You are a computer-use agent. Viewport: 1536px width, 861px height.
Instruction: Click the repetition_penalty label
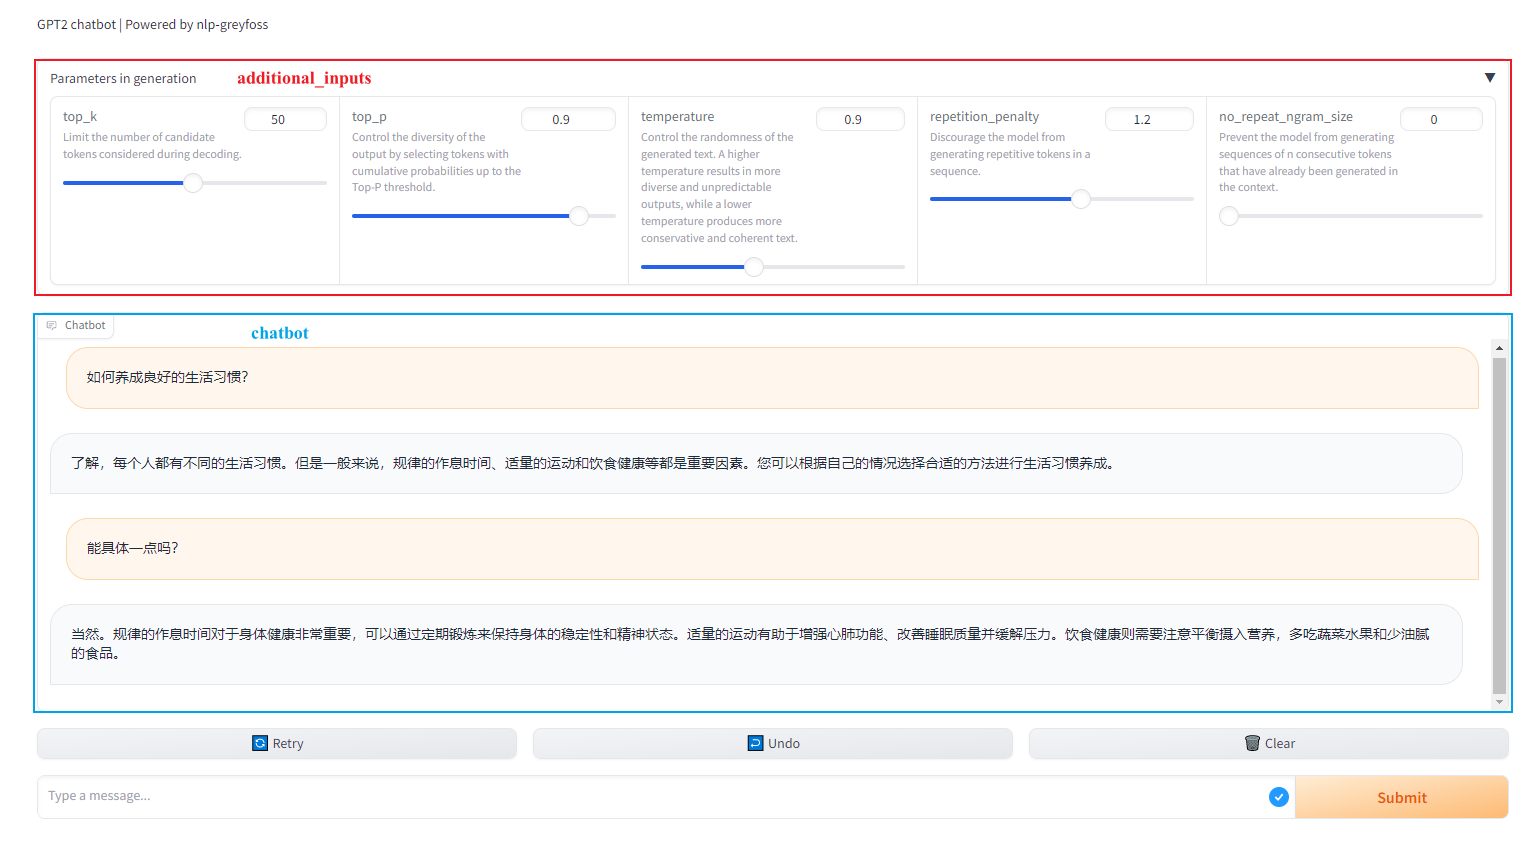tap(984, 117)
